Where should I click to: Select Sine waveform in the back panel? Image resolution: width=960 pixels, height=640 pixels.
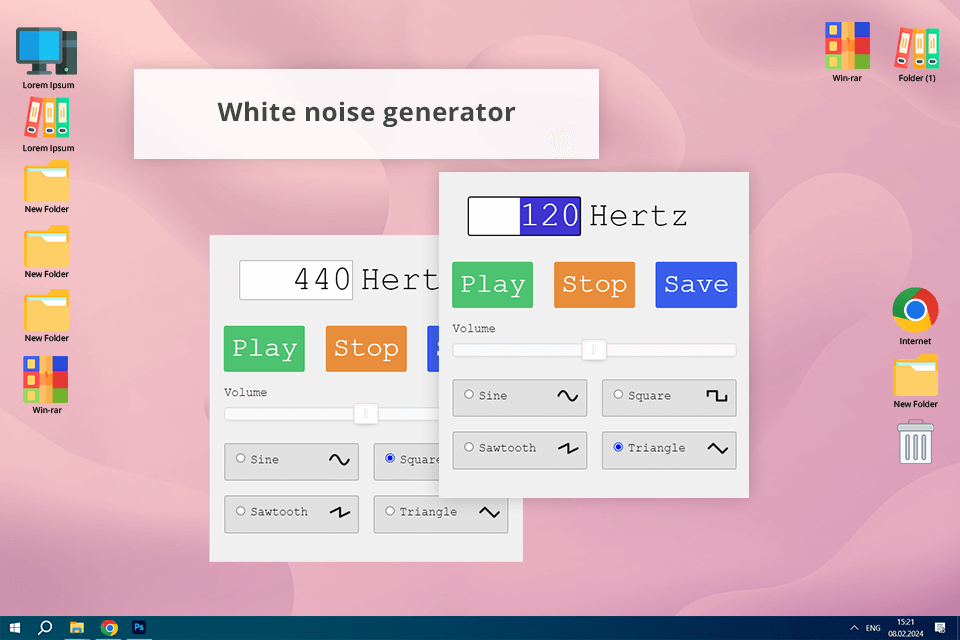click(291, 461)
